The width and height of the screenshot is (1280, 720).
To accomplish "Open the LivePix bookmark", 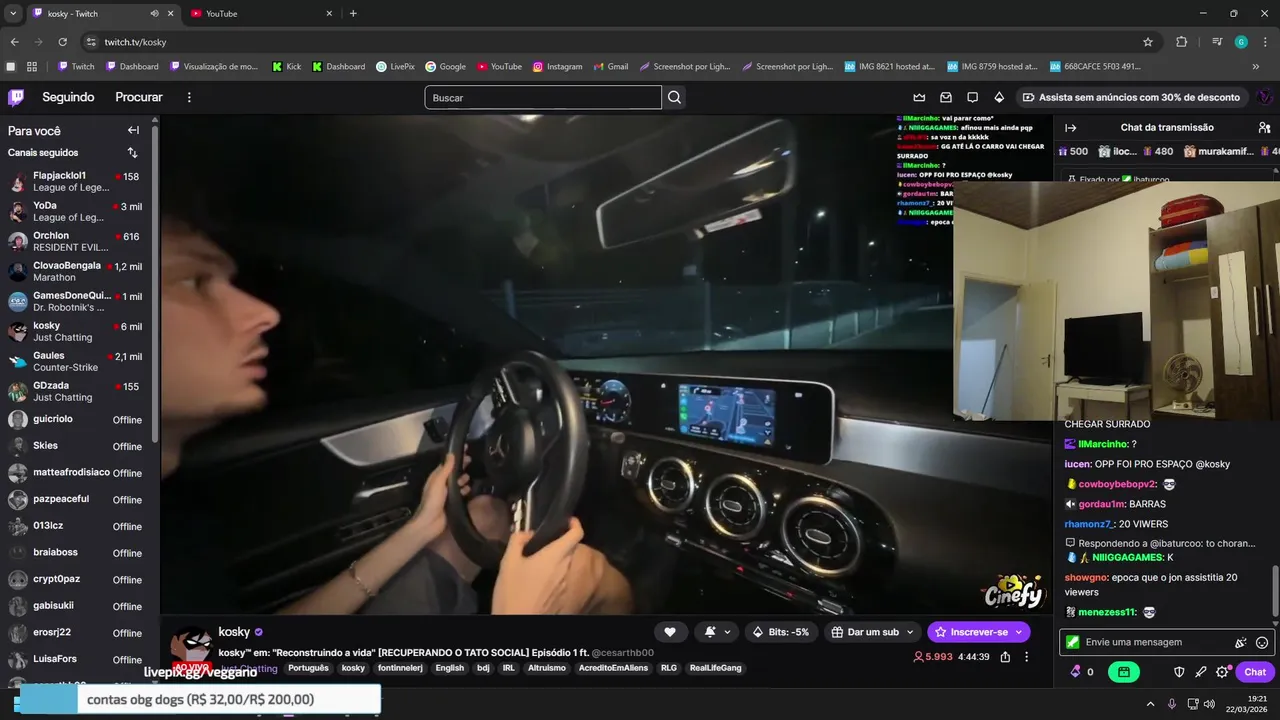I will coord(395,67).
